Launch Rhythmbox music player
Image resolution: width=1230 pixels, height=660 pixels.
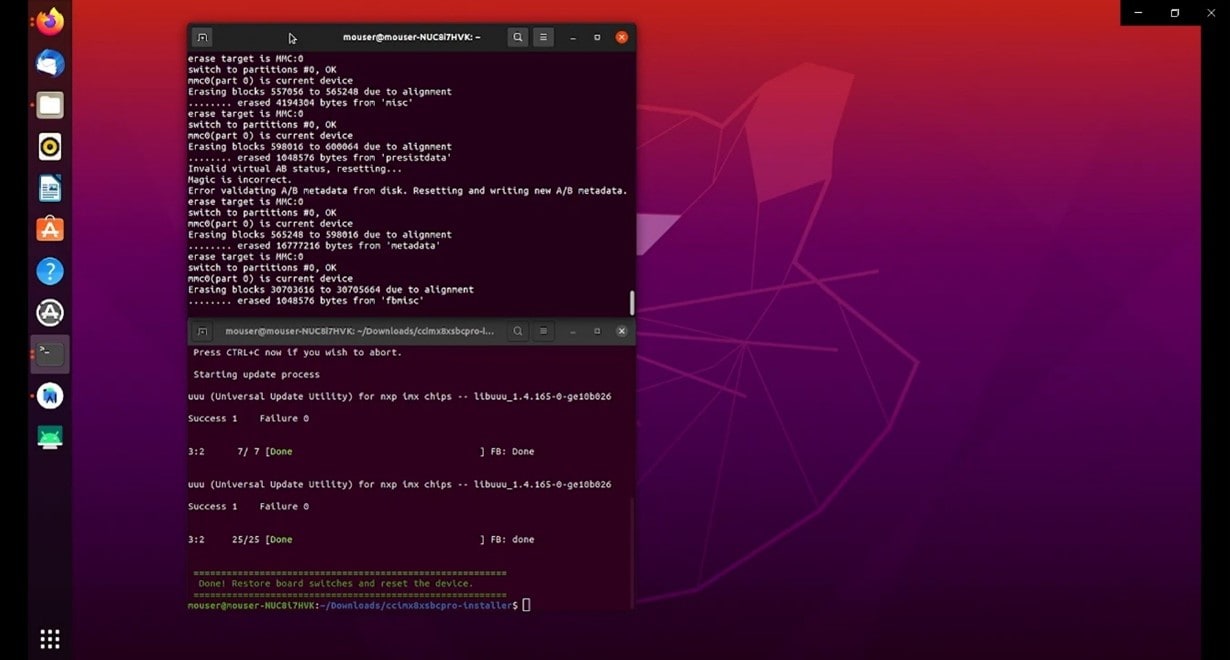click(50, 147)
